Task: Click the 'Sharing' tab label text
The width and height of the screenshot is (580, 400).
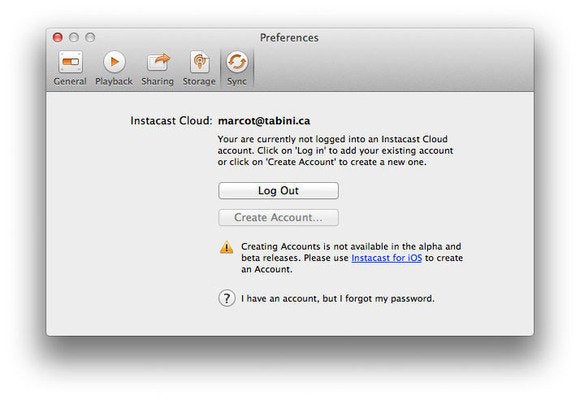Action: tap(158, 81)
